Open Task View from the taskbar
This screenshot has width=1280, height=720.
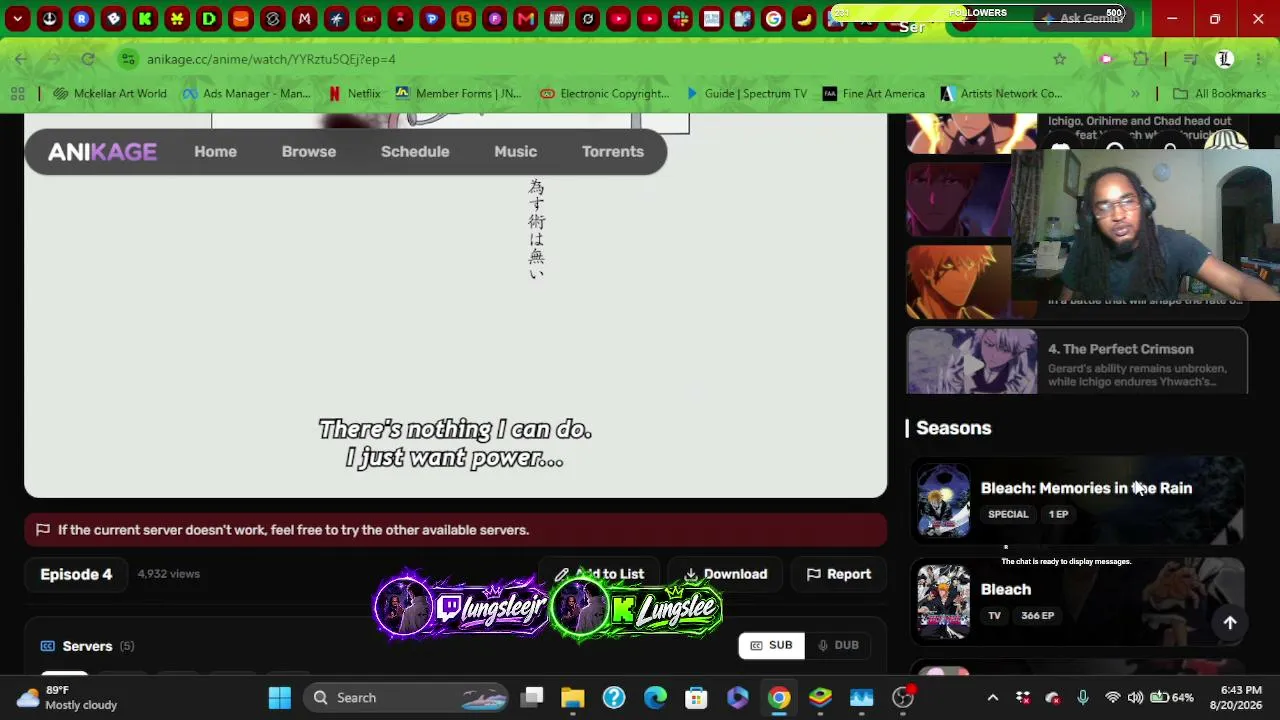click(532, 697)
